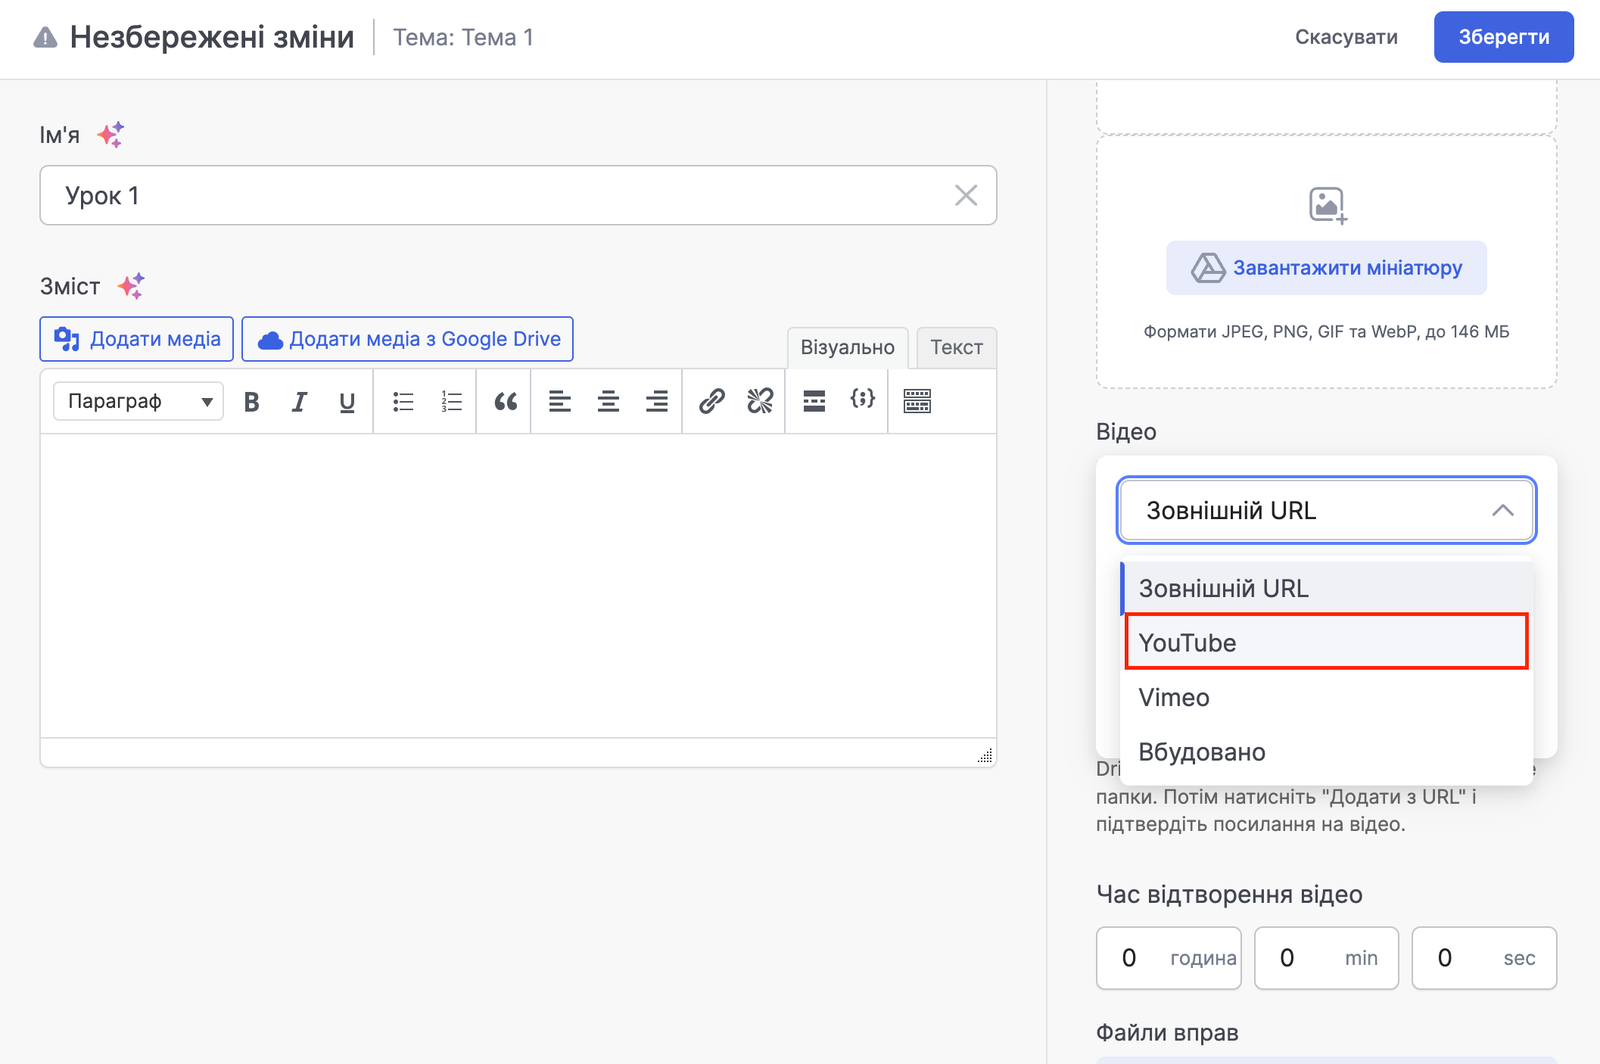Insert a bulleted list
The height and width of the screenshot is (1064, 1600).
403,402
